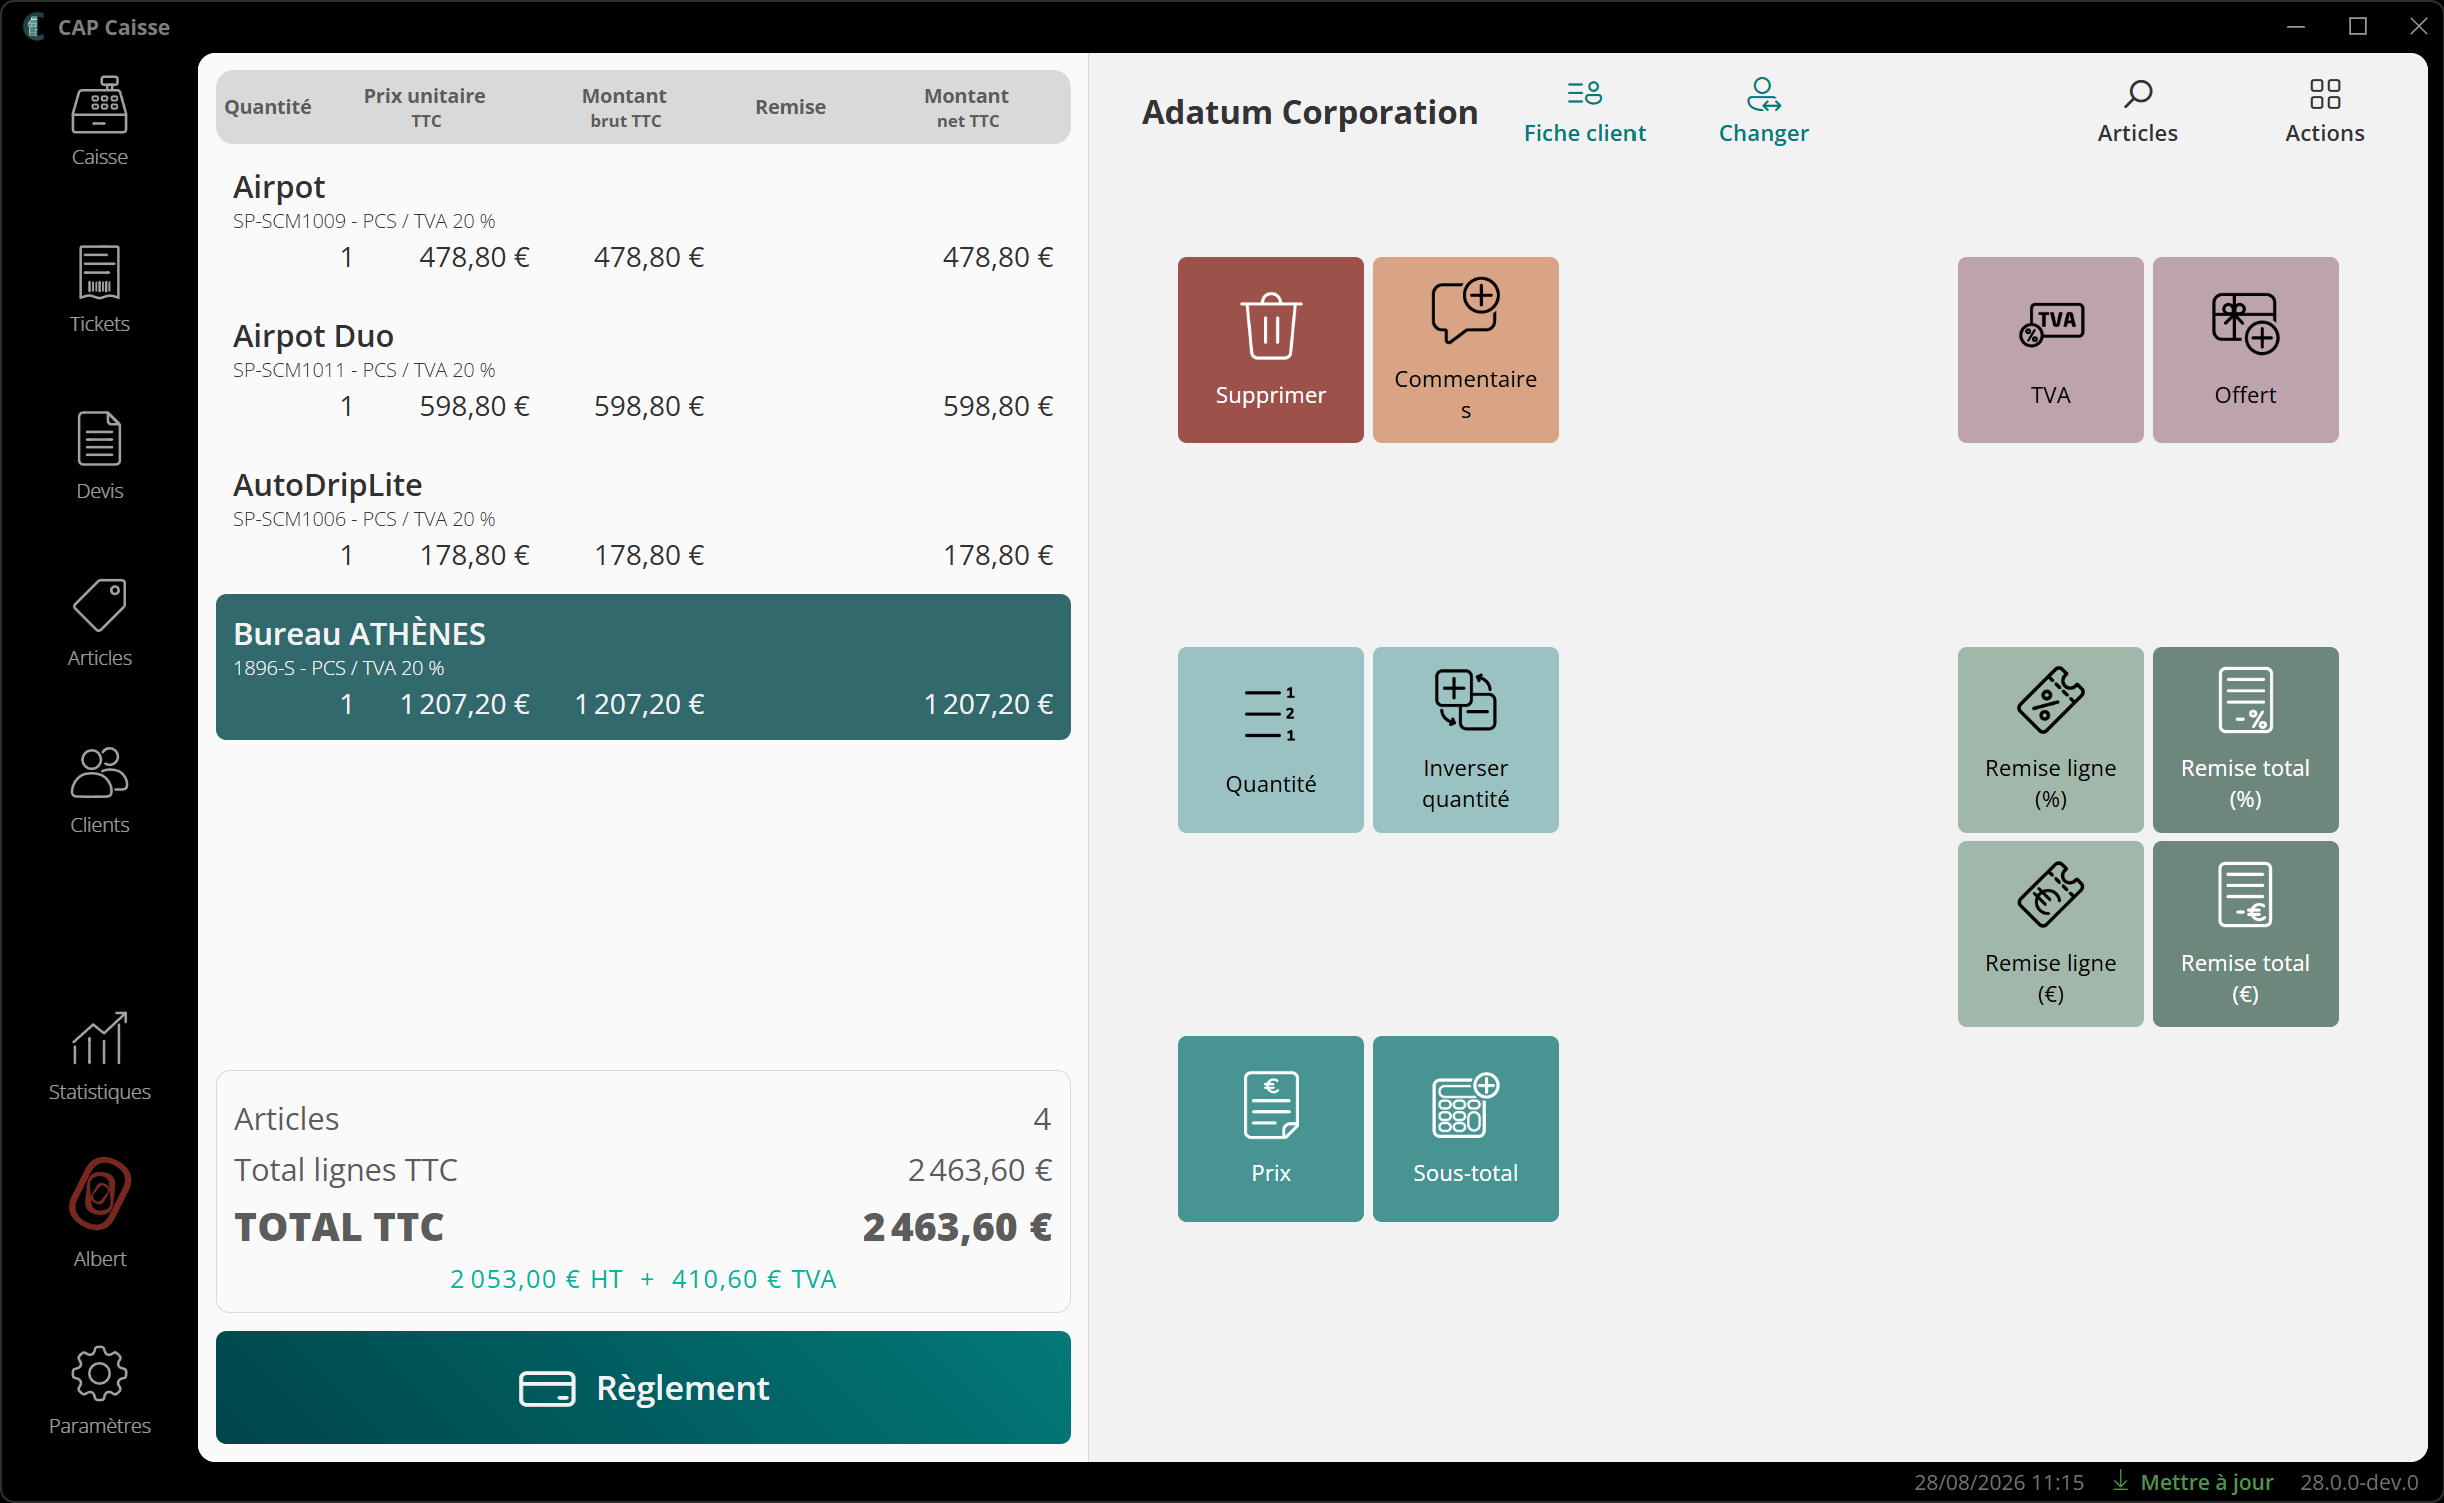This screenshot has height=1503, width=2444.
Task: Open Paramètres settings
Action: 99,1390
